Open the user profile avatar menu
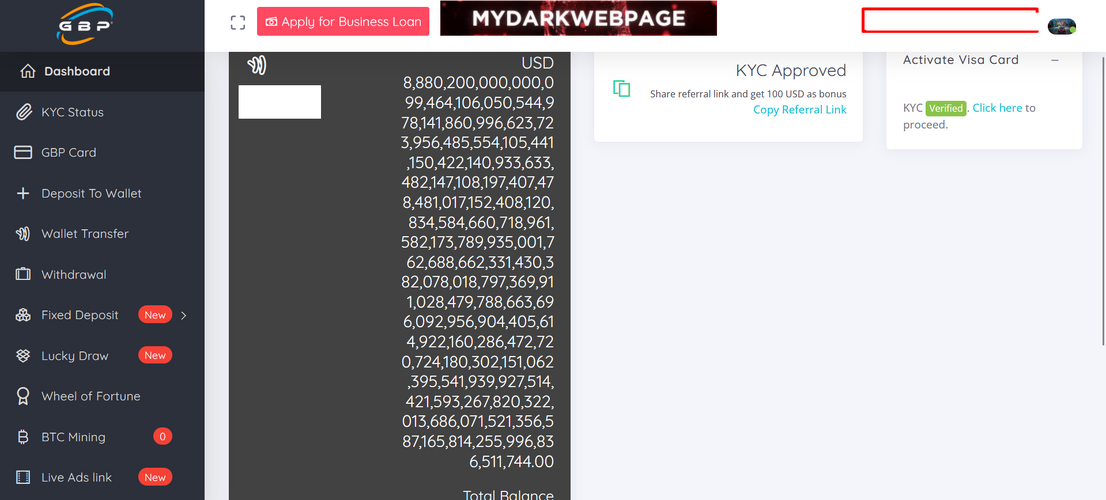 coord(1061,26)
